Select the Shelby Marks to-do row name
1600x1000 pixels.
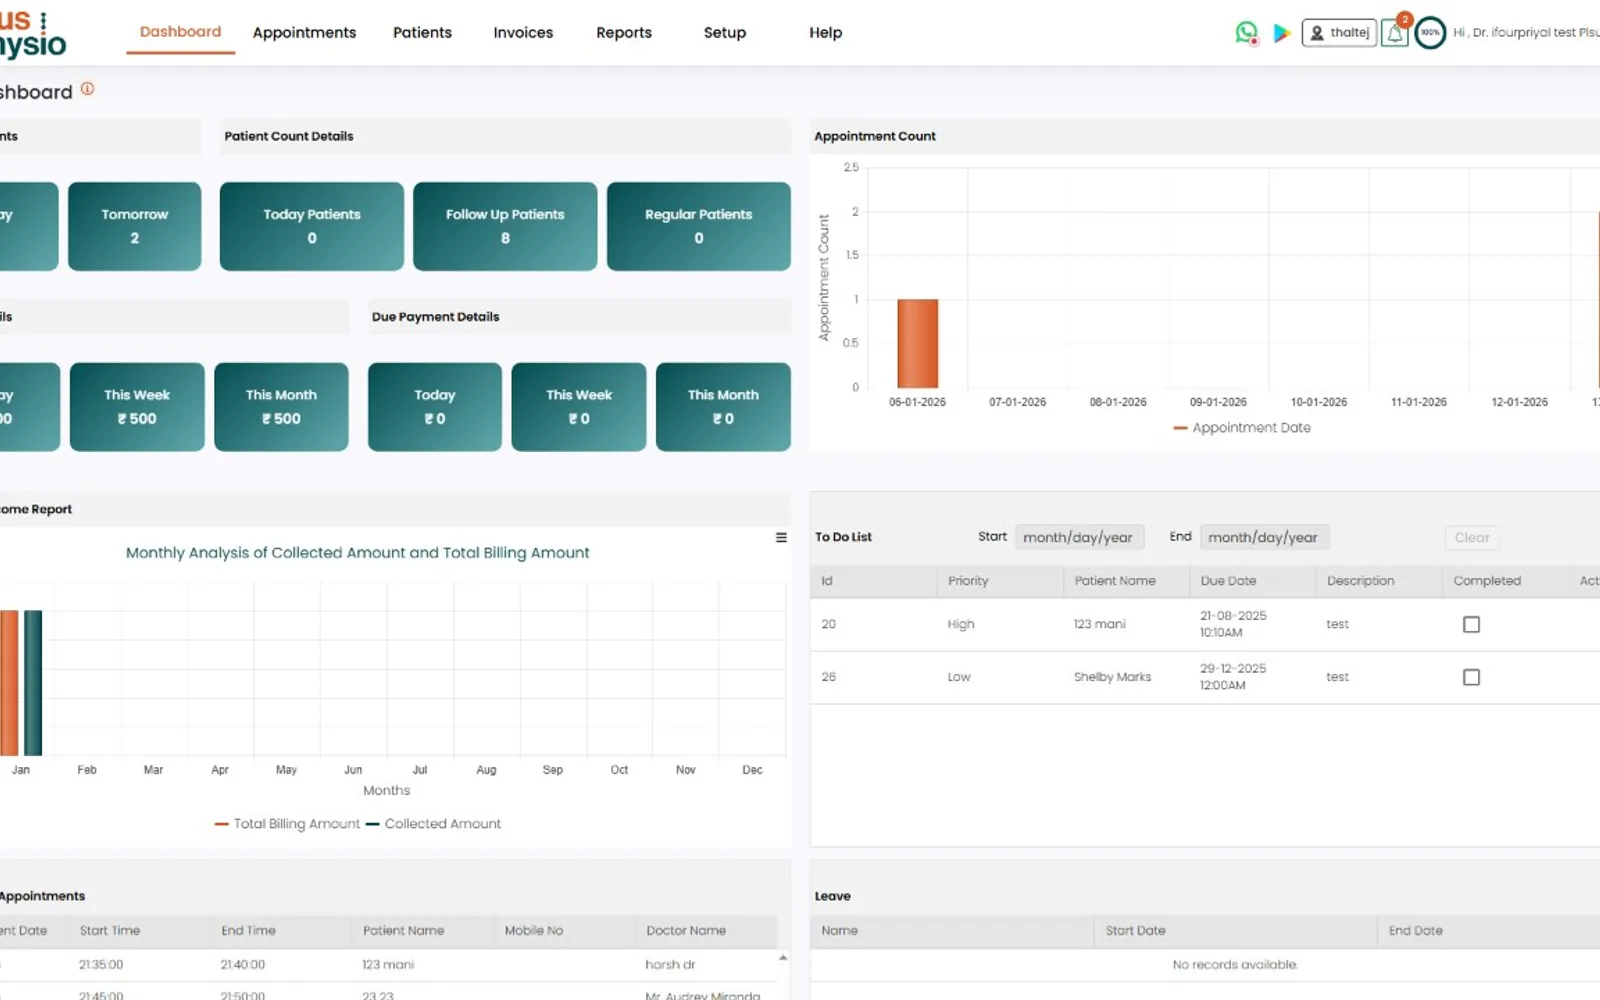(x=1112, y=677)
